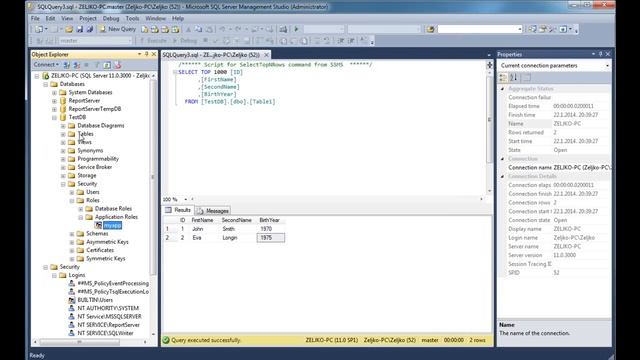The width and height of the screenshot is (640, 360).
Task: Click the Copy icon in the toolbar
Action: 198,29
